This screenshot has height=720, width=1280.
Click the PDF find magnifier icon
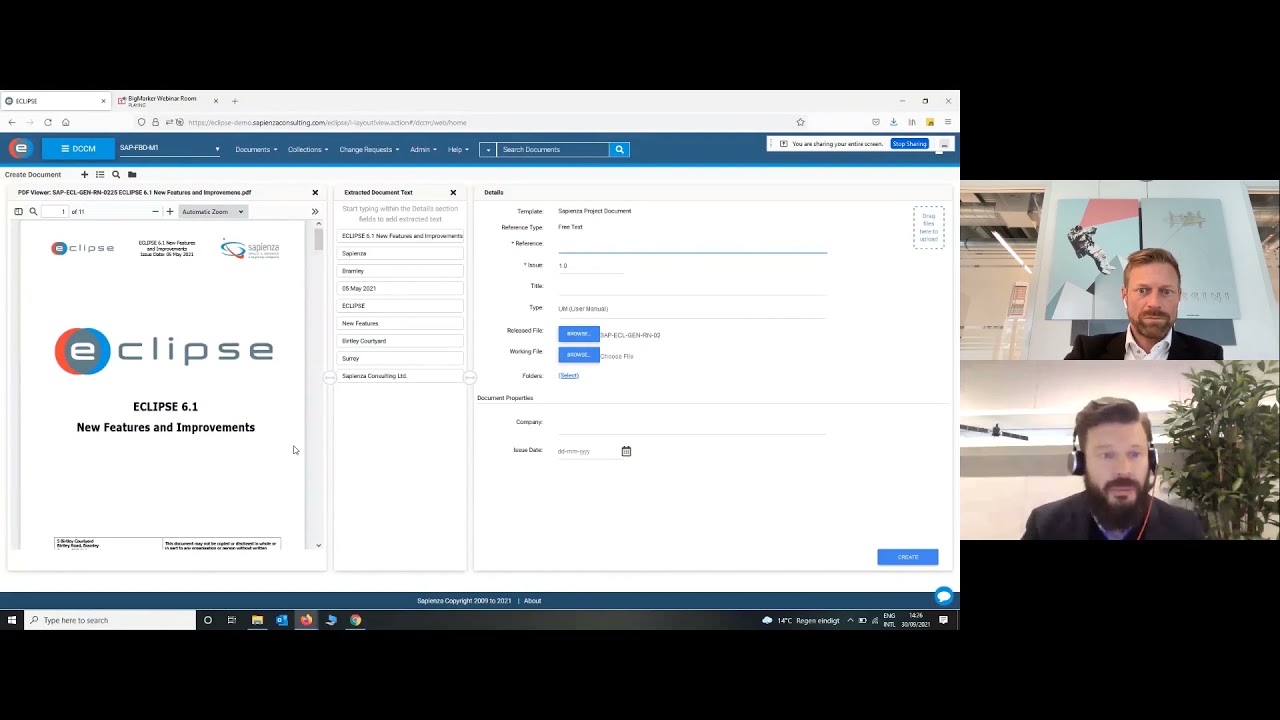(x=33, y=212)
